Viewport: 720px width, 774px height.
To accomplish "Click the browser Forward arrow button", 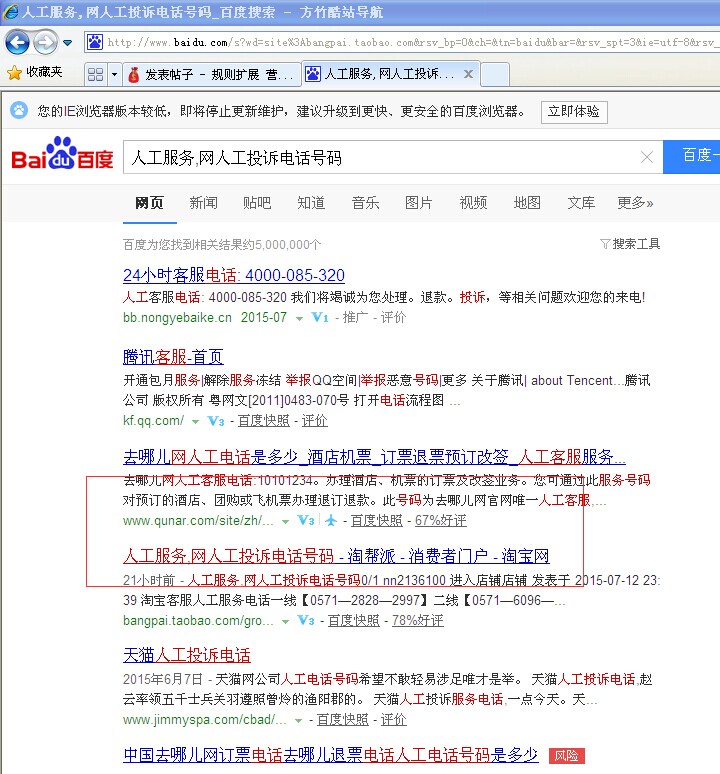I will point(45,42).
